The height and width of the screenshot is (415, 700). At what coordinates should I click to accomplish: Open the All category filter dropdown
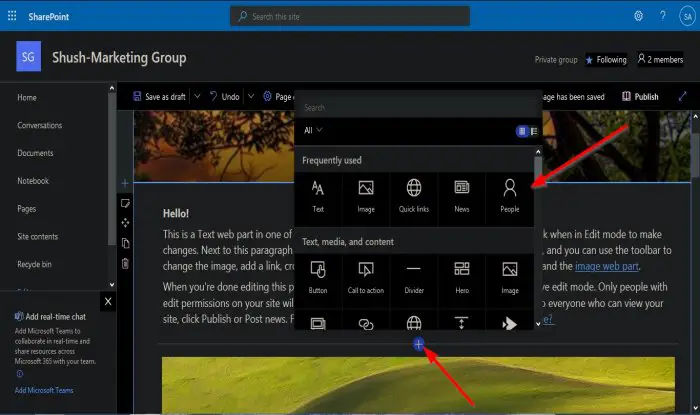pos(313,130)
